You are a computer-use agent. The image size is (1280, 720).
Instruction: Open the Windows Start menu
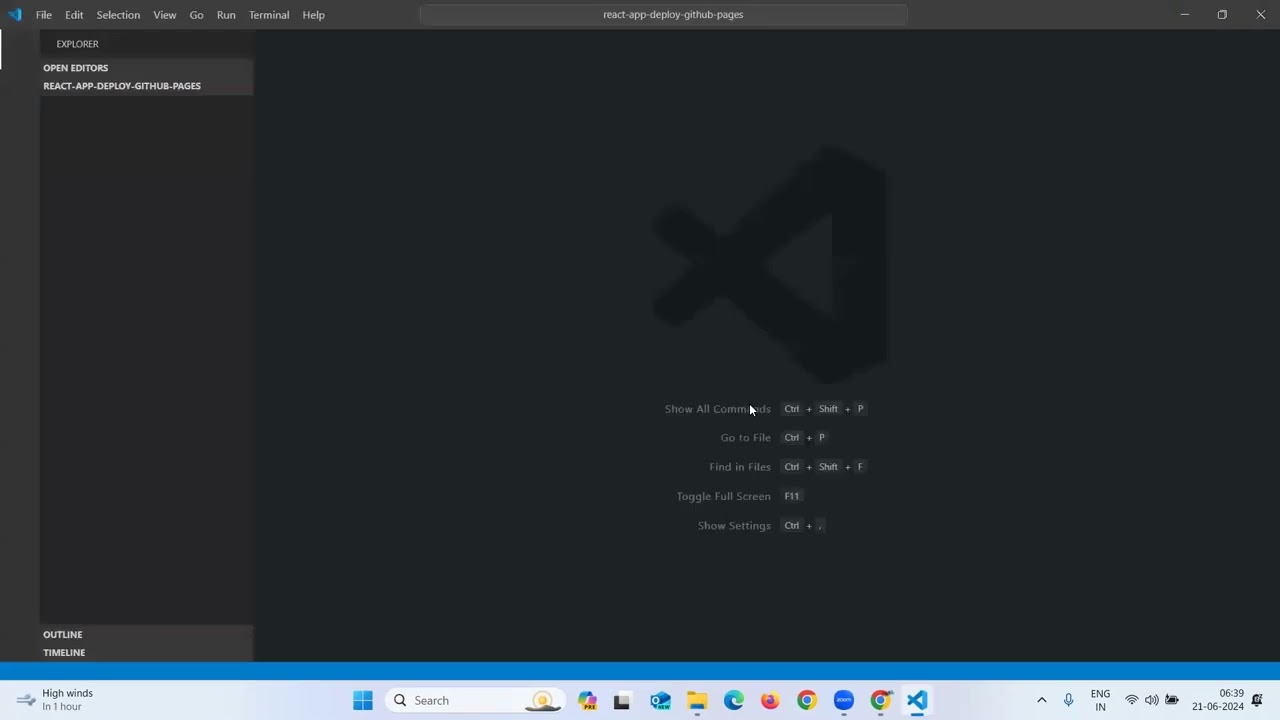pos(363,700)
